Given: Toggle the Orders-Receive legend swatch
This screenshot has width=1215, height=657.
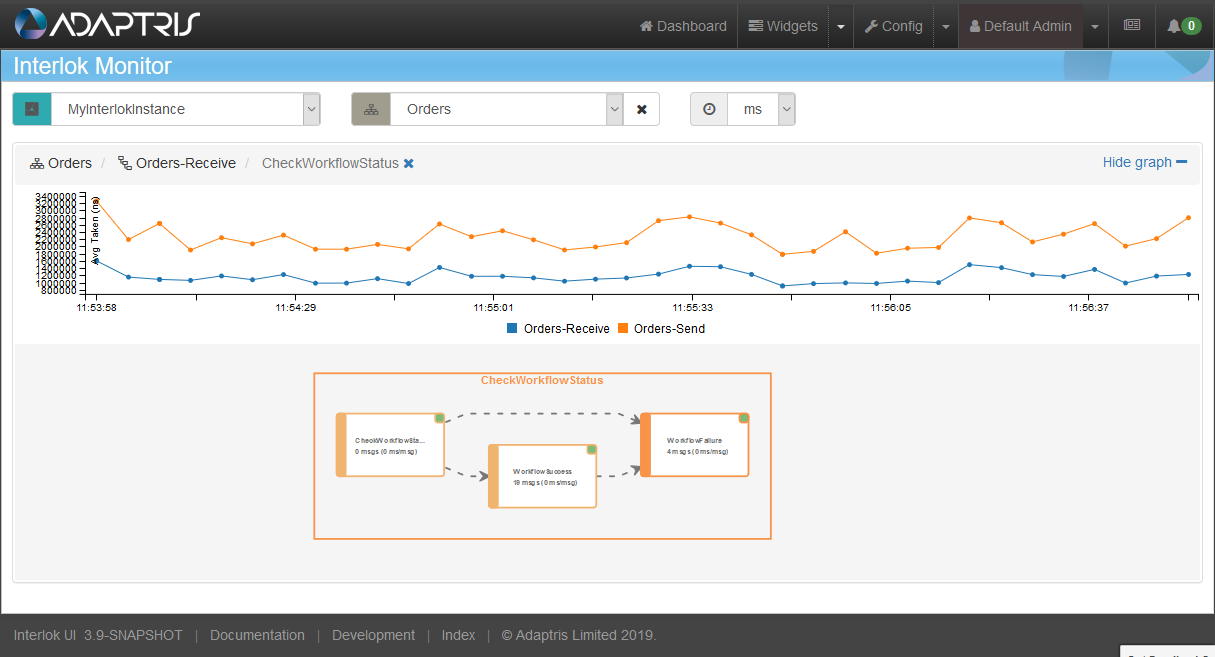Looking at the screenshot, I should [x=512, y=328].
